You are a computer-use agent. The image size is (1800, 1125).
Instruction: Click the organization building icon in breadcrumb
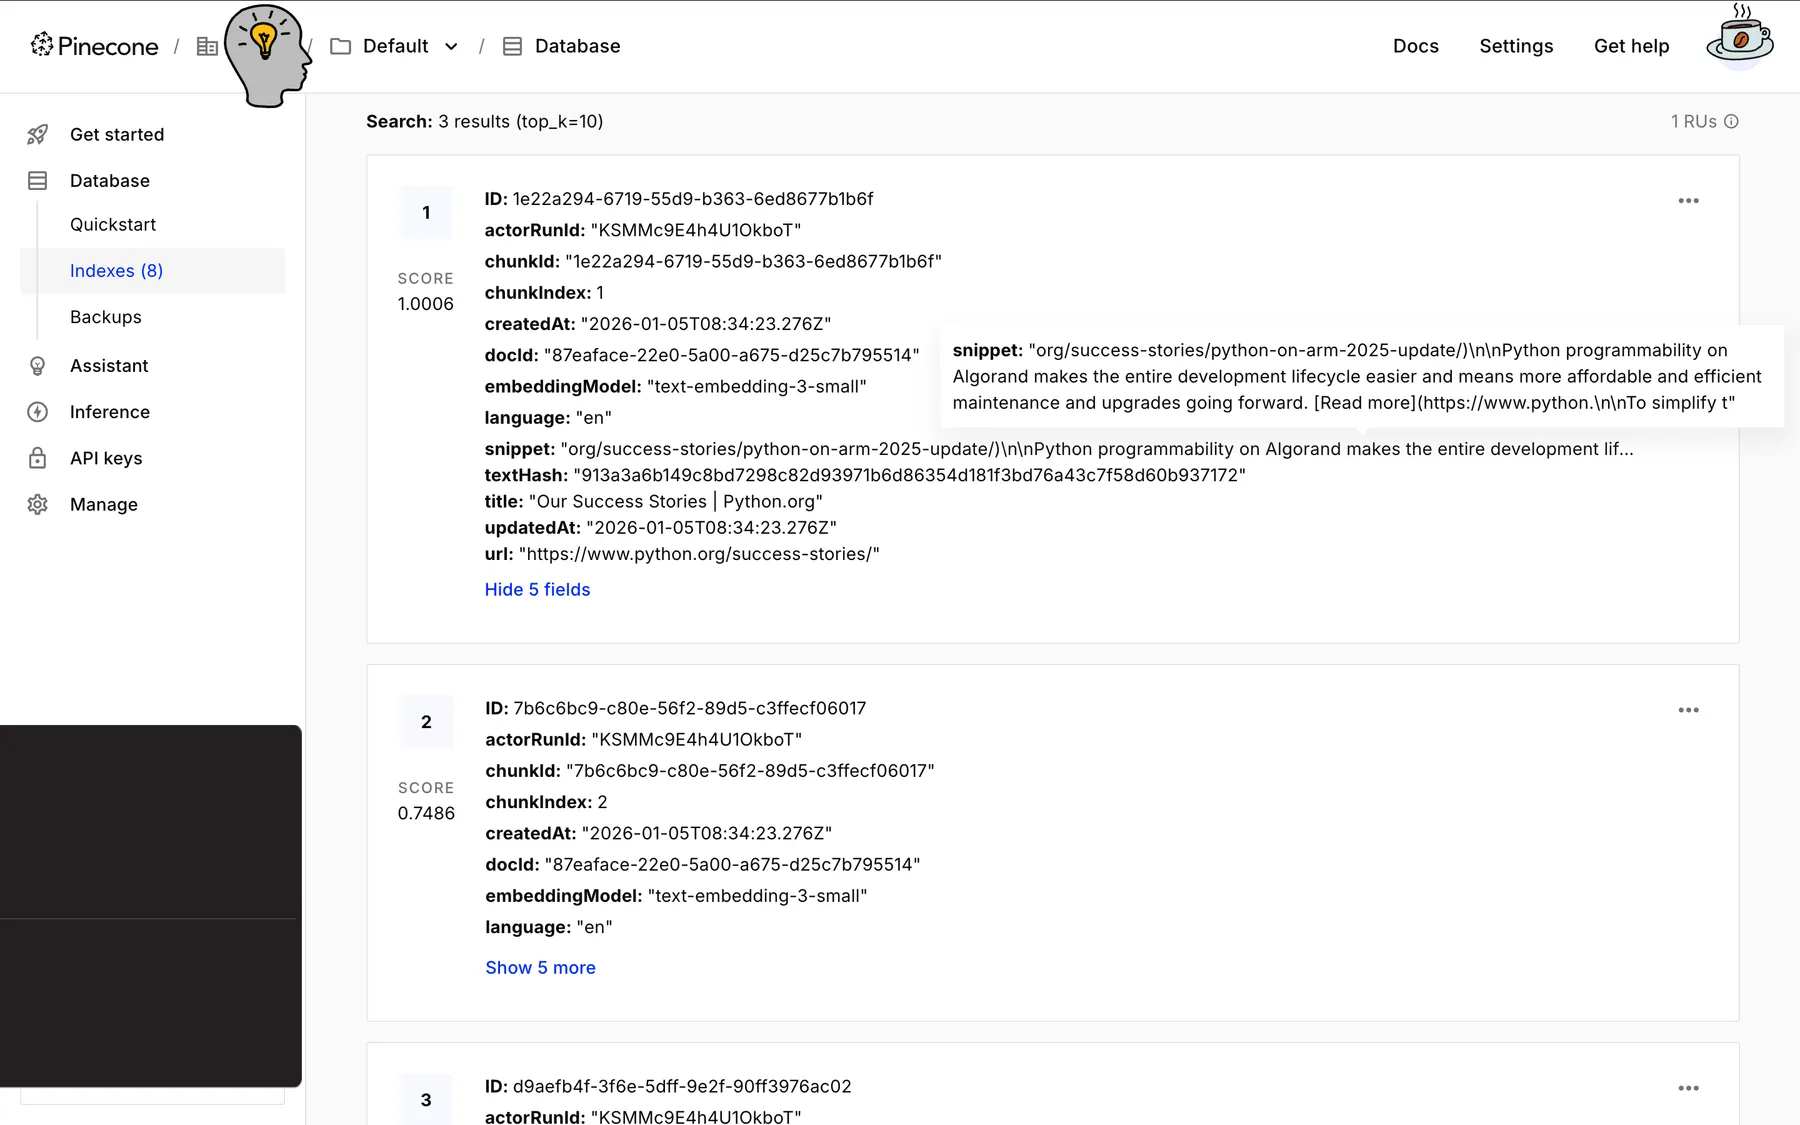[x=207, y=46]
